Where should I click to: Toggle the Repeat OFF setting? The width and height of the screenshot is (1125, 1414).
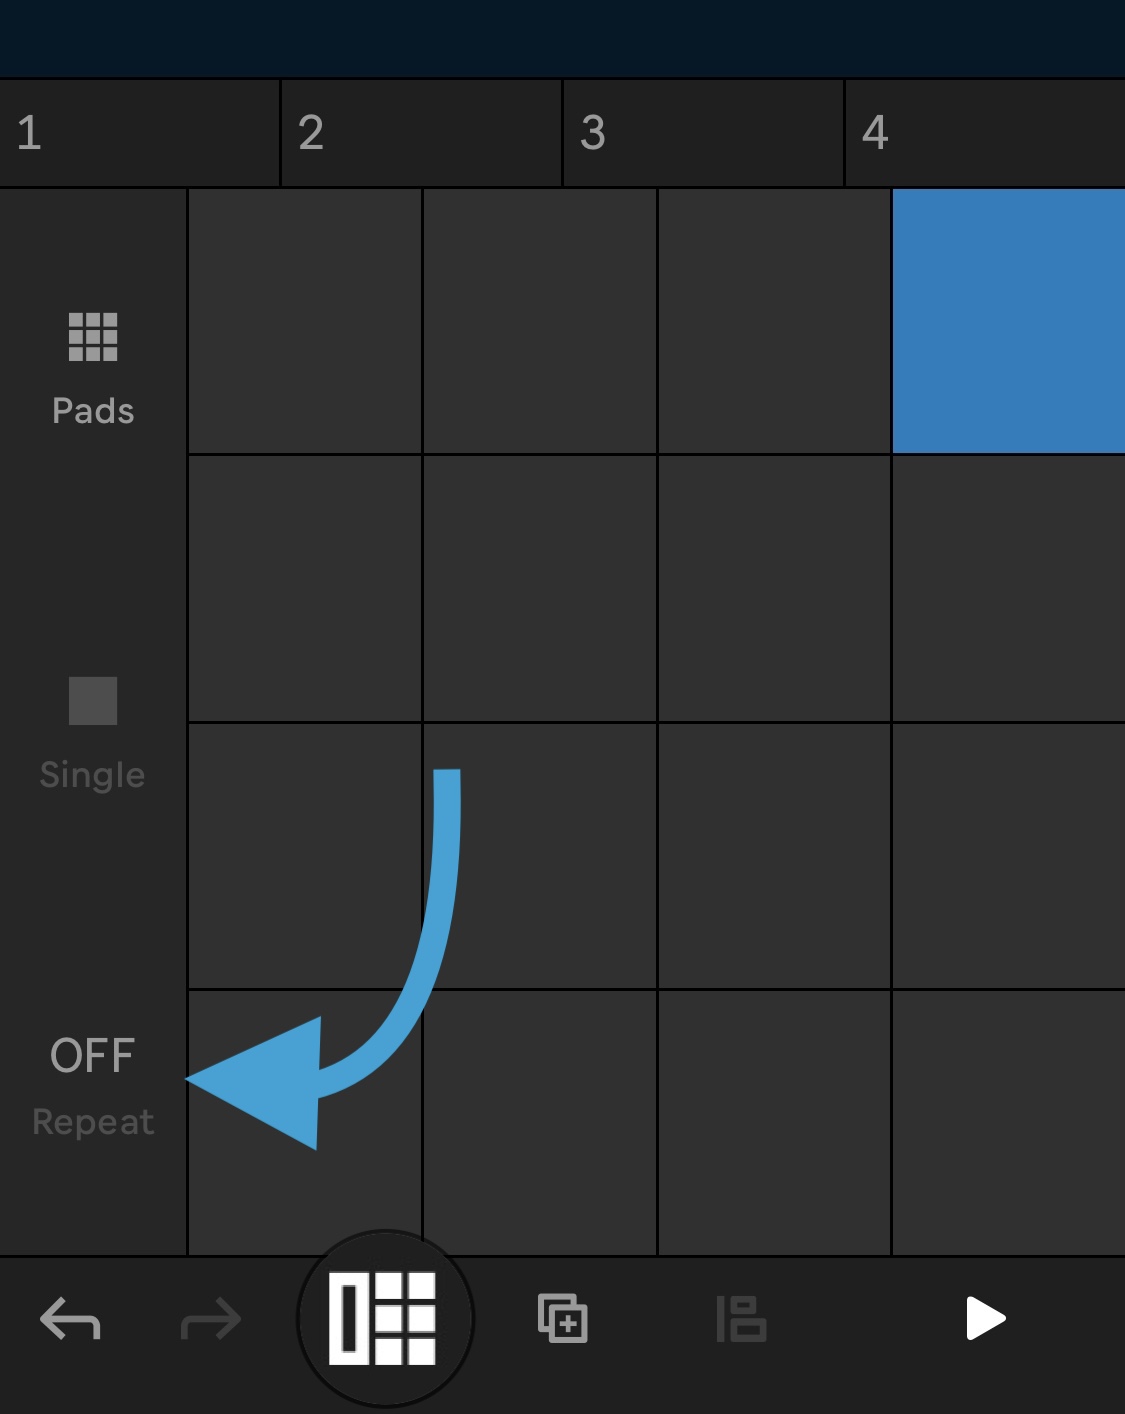93,1087
